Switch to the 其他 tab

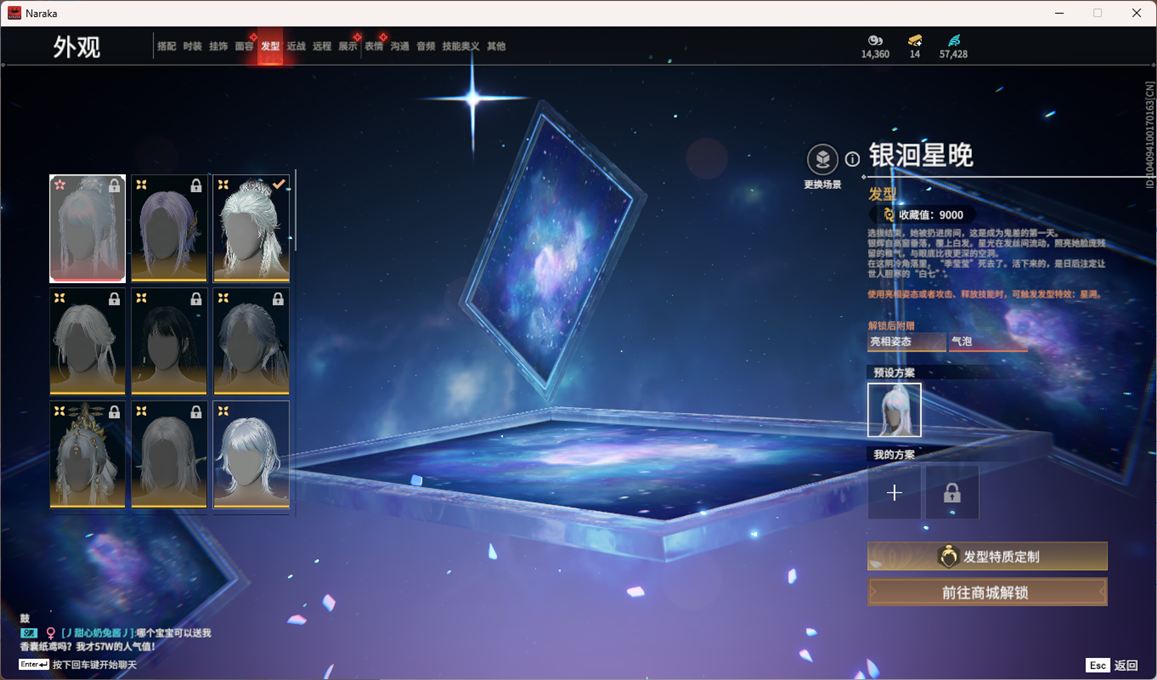click(x=496, y=46)
